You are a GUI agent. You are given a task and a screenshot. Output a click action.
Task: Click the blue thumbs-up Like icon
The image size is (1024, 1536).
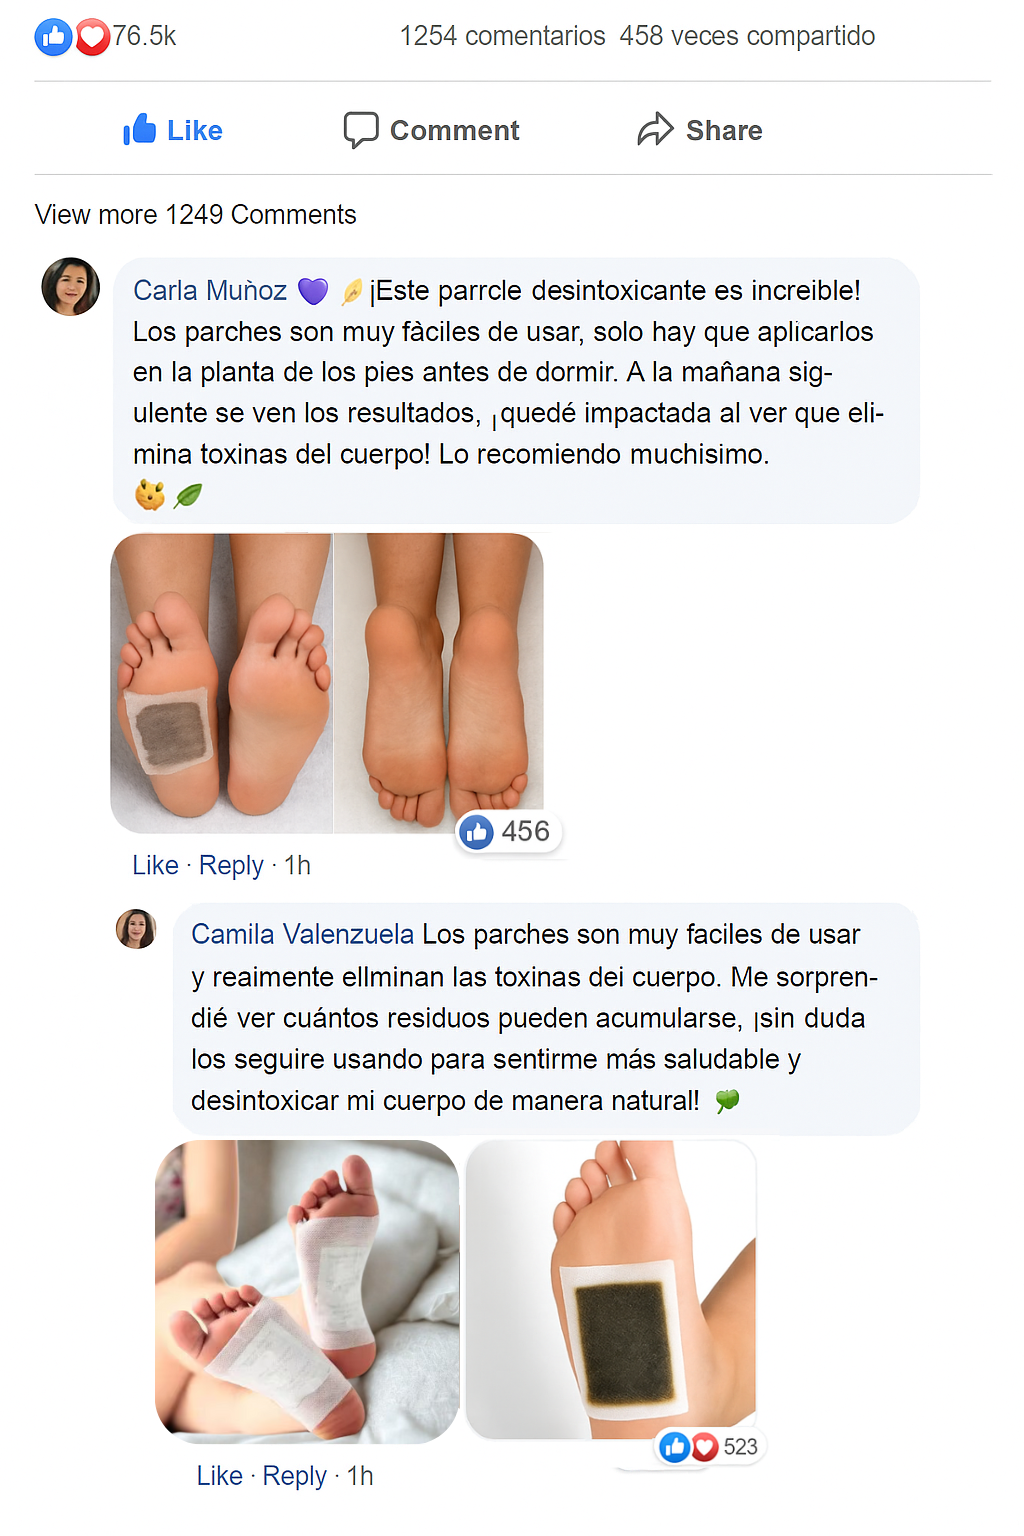139,129
